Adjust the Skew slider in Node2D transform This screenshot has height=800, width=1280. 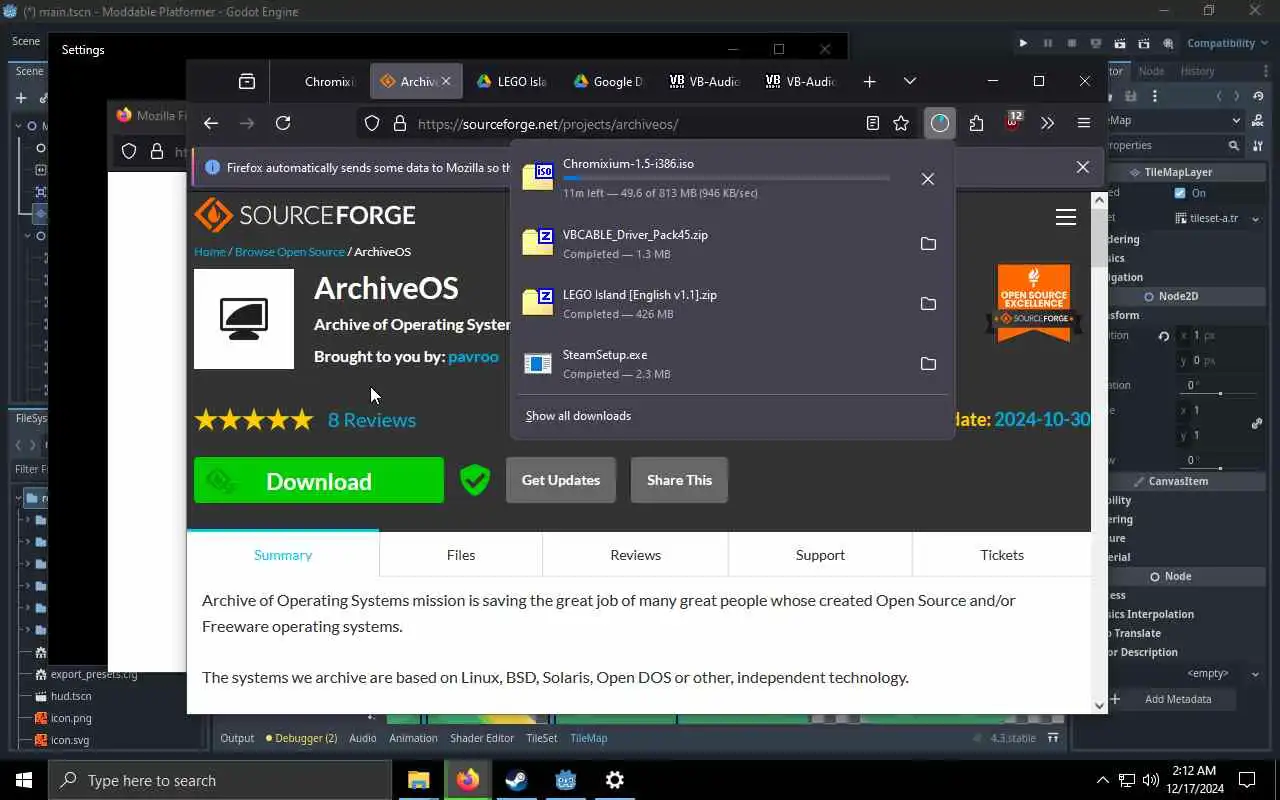click(x=1220, y=467)
